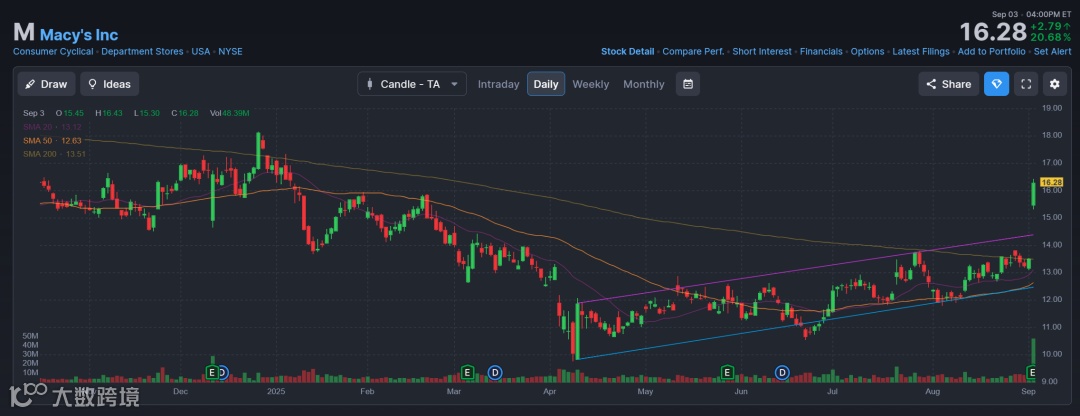Click the SMA 200 indicator label
This screenshot has width=1080, height=416.
(52, 154)
